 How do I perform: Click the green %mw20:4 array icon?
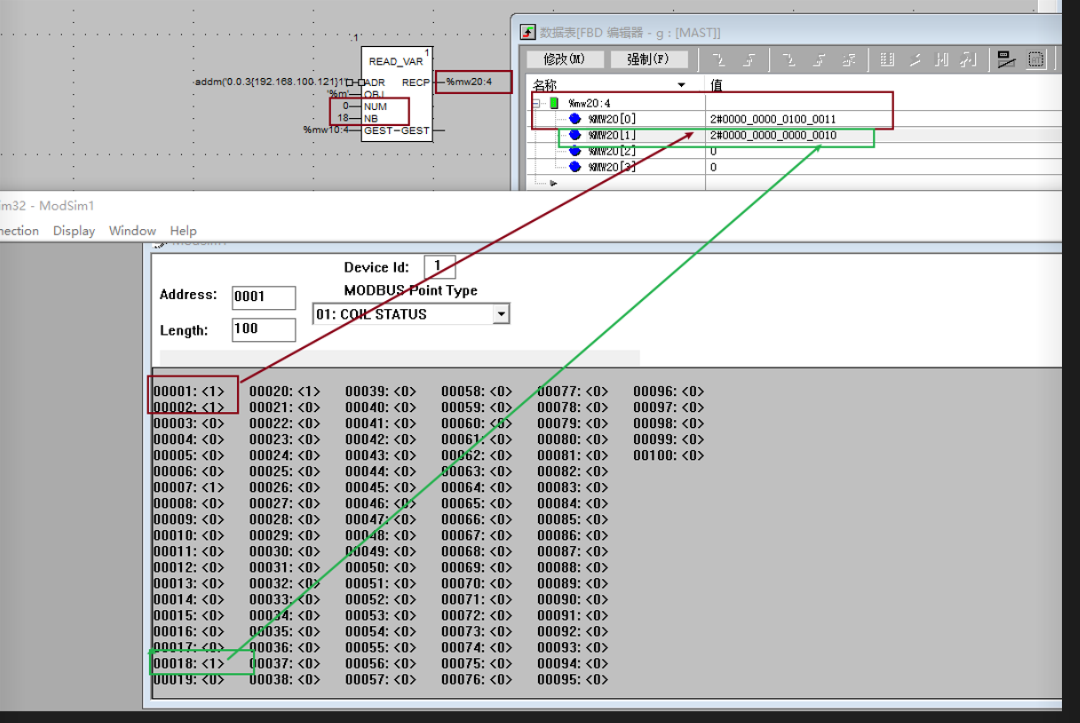[x=554, y=103]
